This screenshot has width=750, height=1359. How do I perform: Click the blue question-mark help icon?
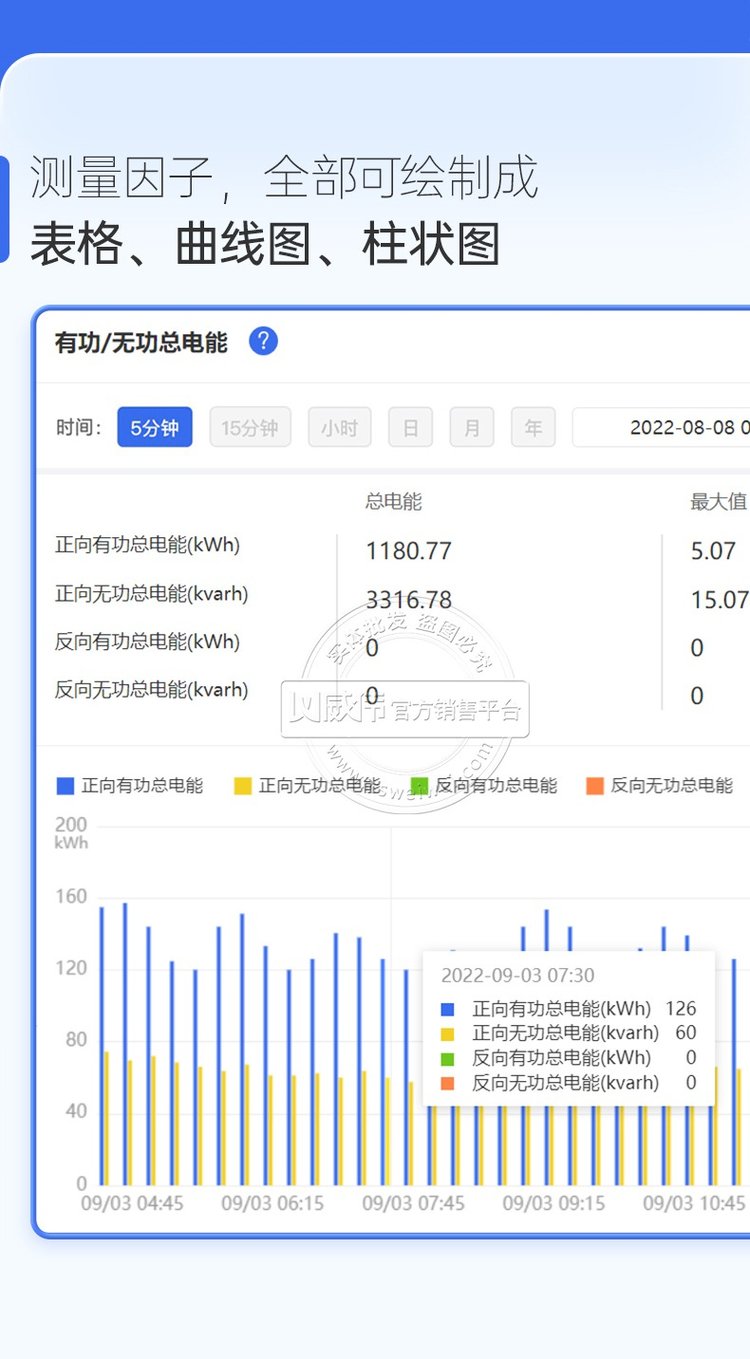coord(263,342)
